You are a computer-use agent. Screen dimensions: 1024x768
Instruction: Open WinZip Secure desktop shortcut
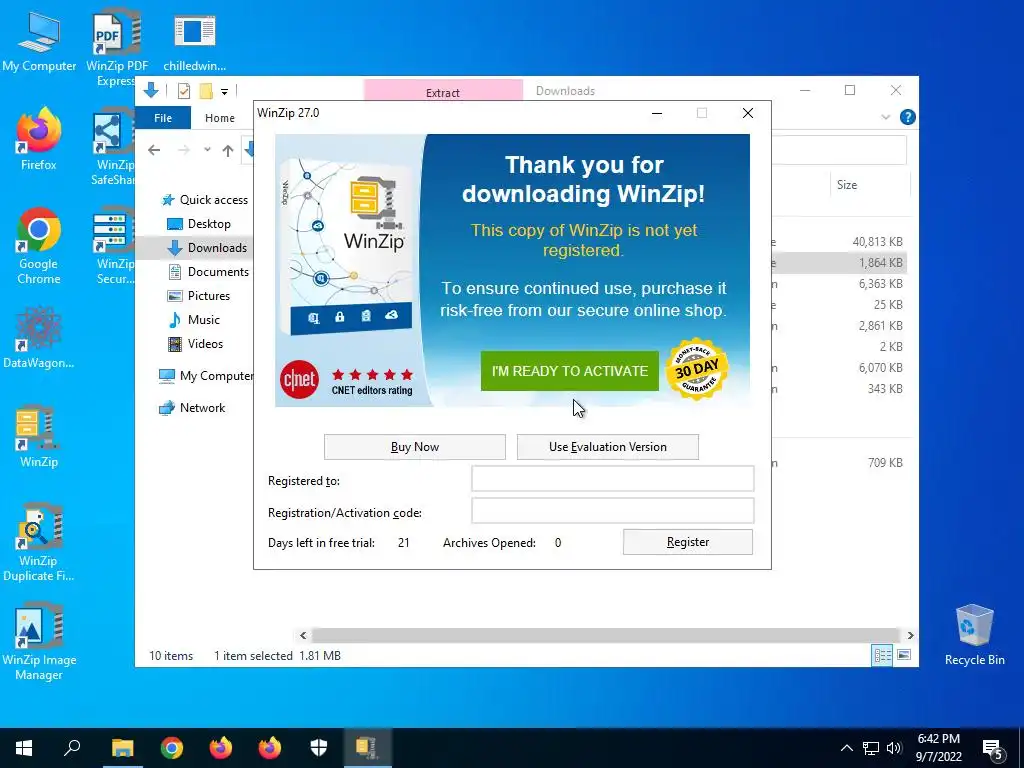point(114,247)
